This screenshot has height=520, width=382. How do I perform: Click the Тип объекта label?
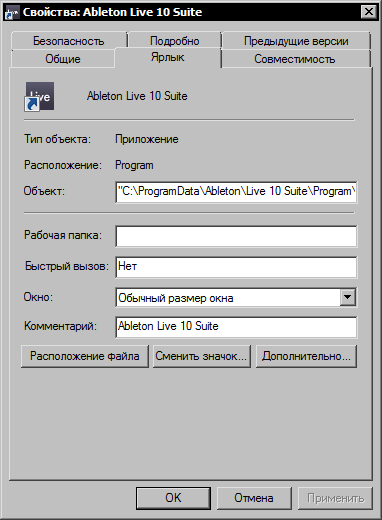pyautogui.click(x=57, y=139)
